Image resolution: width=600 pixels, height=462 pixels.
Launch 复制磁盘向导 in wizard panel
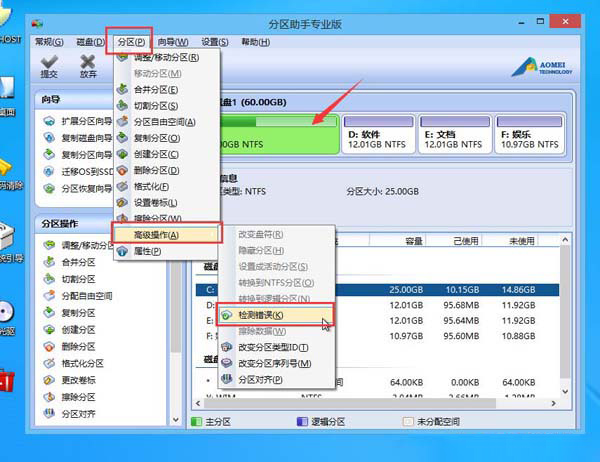77,138
